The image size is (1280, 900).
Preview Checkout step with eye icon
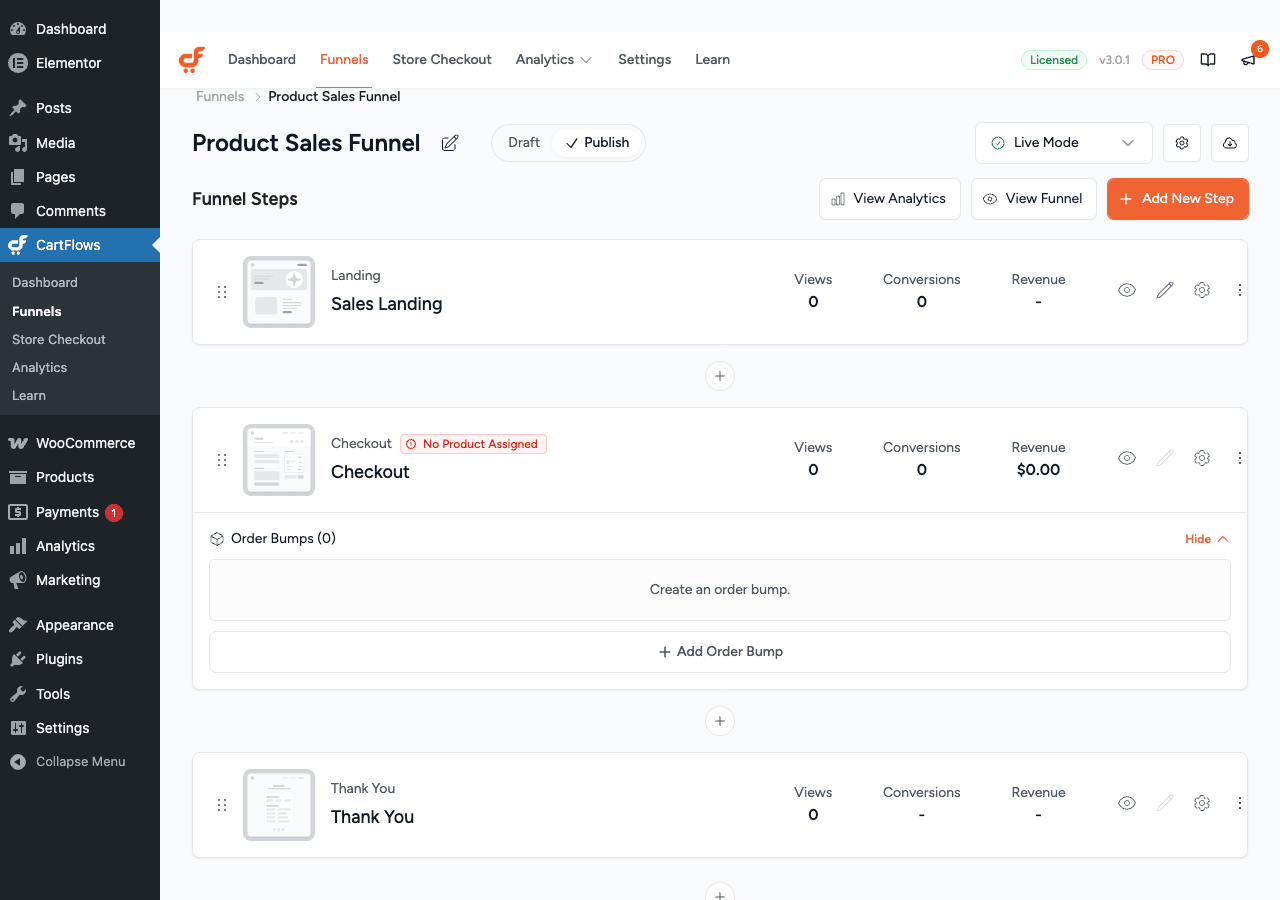[x=1127, y=458]
